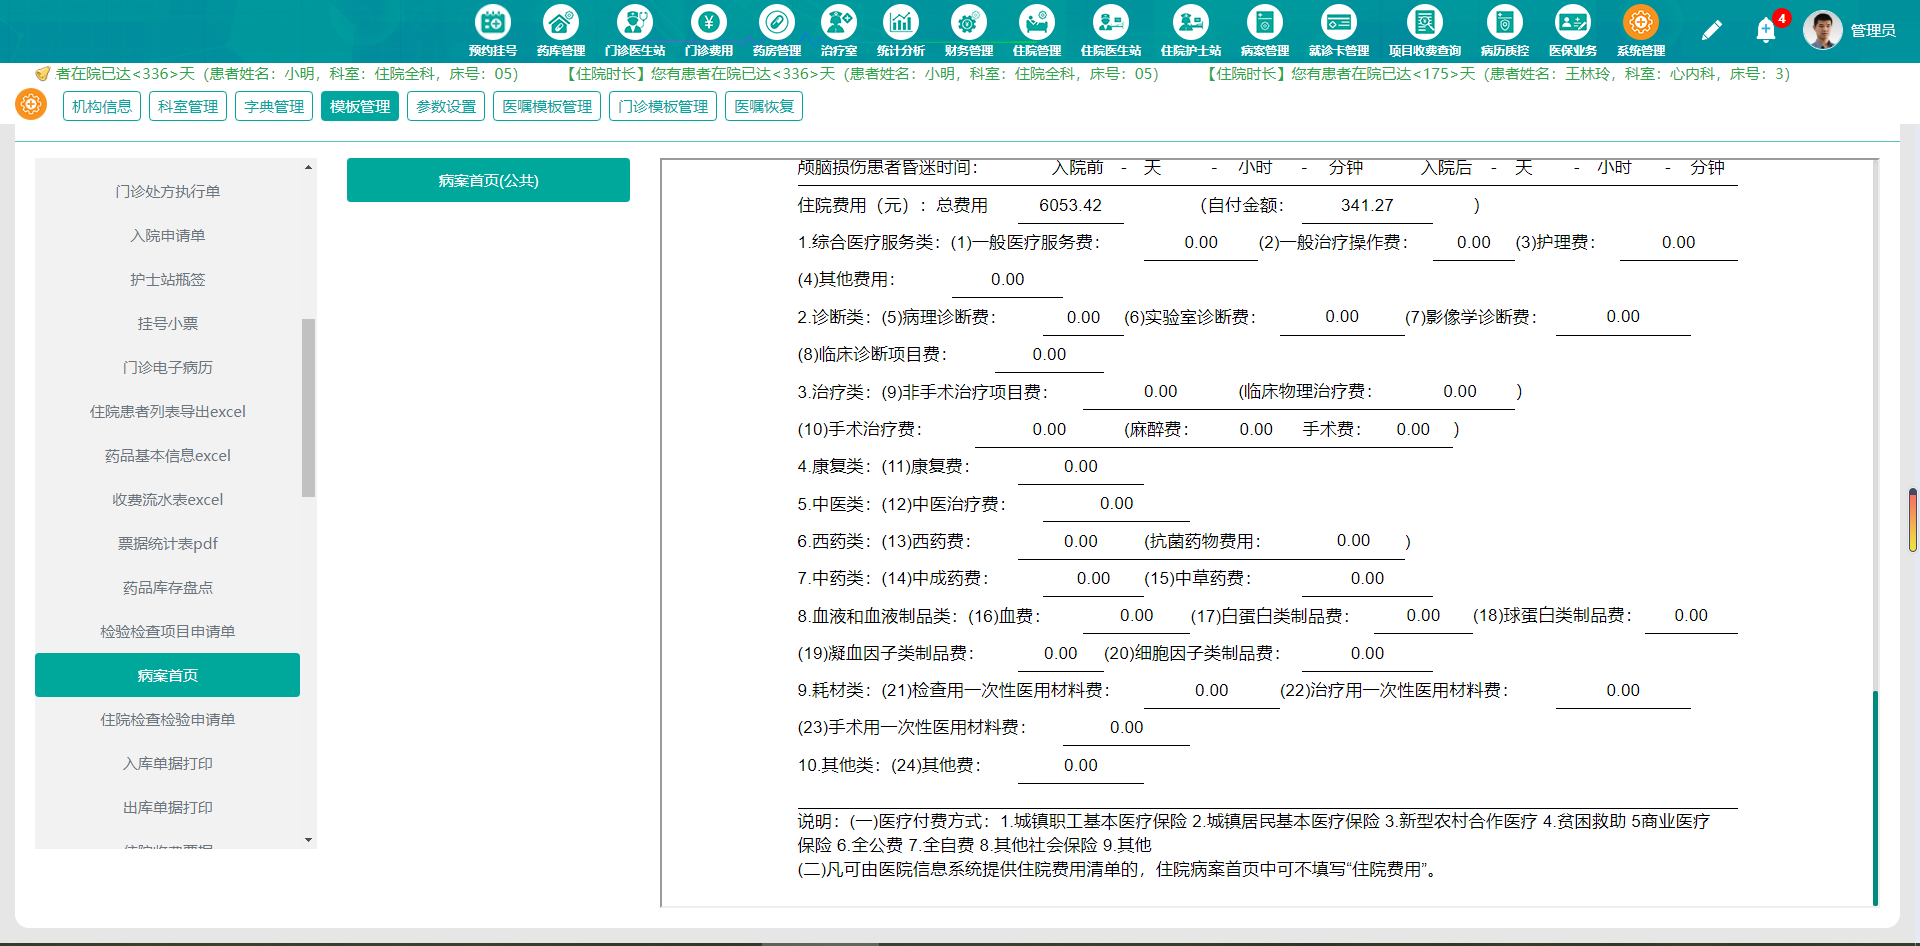Open notifications bell with 4 badge
This screenshot has width=1920, height=946.
[1766, 30]
